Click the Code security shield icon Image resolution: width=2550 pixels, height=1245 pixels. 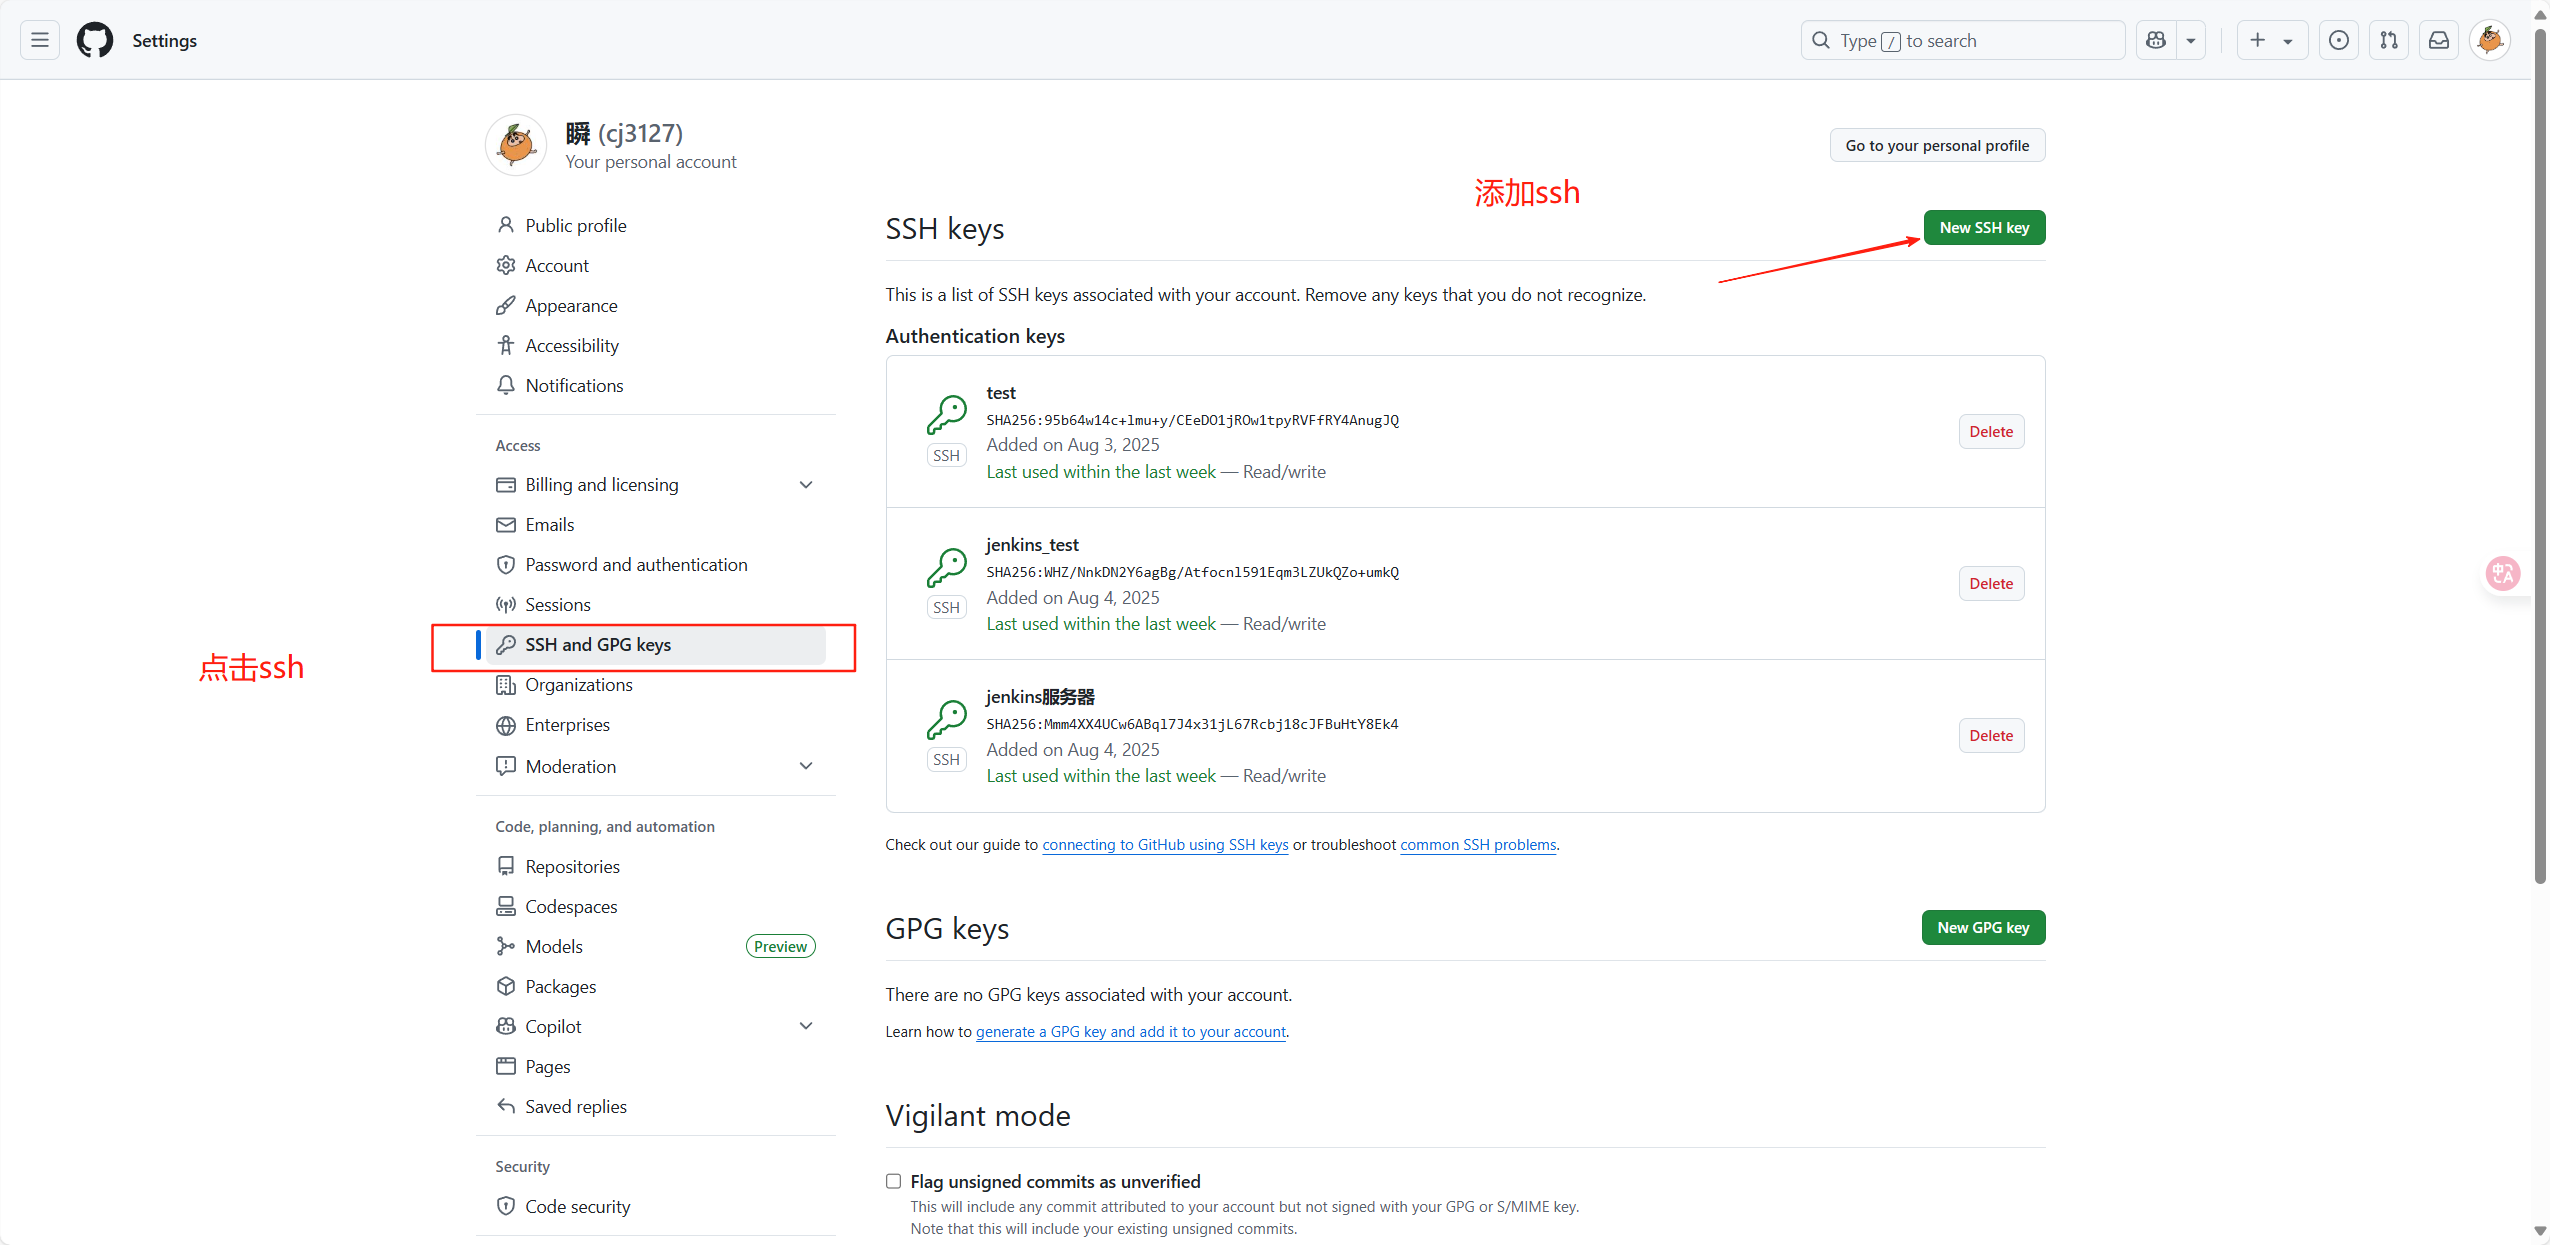click(x=506, y=1206)
